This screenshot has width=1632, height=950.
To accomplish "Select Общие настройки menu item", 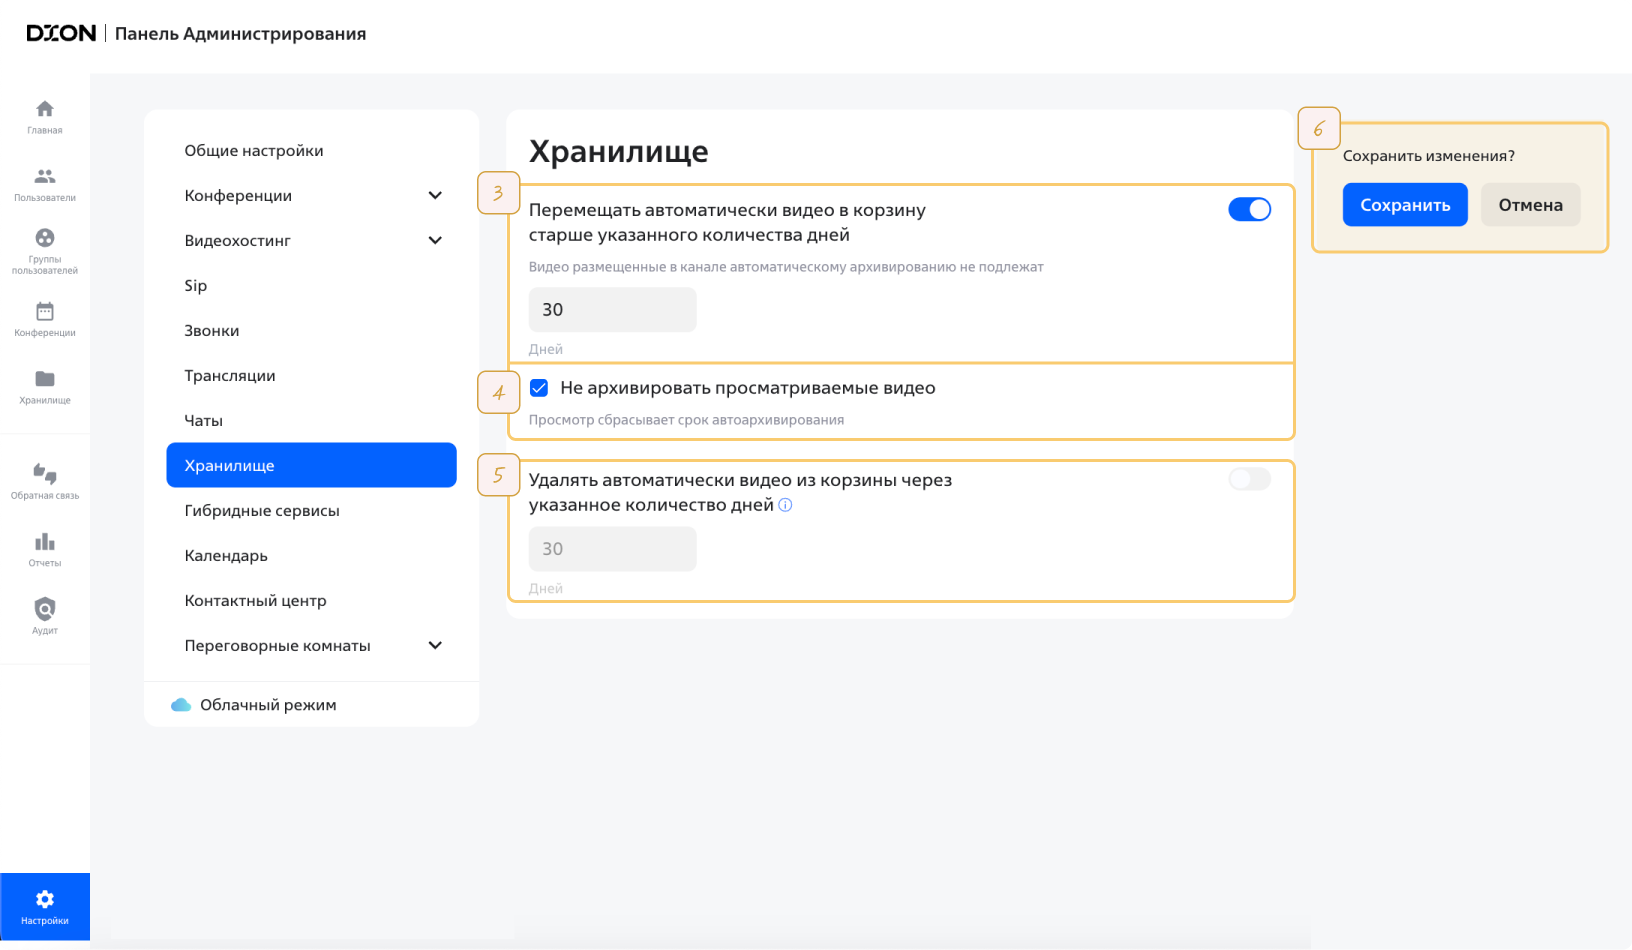I will (254, 151).
